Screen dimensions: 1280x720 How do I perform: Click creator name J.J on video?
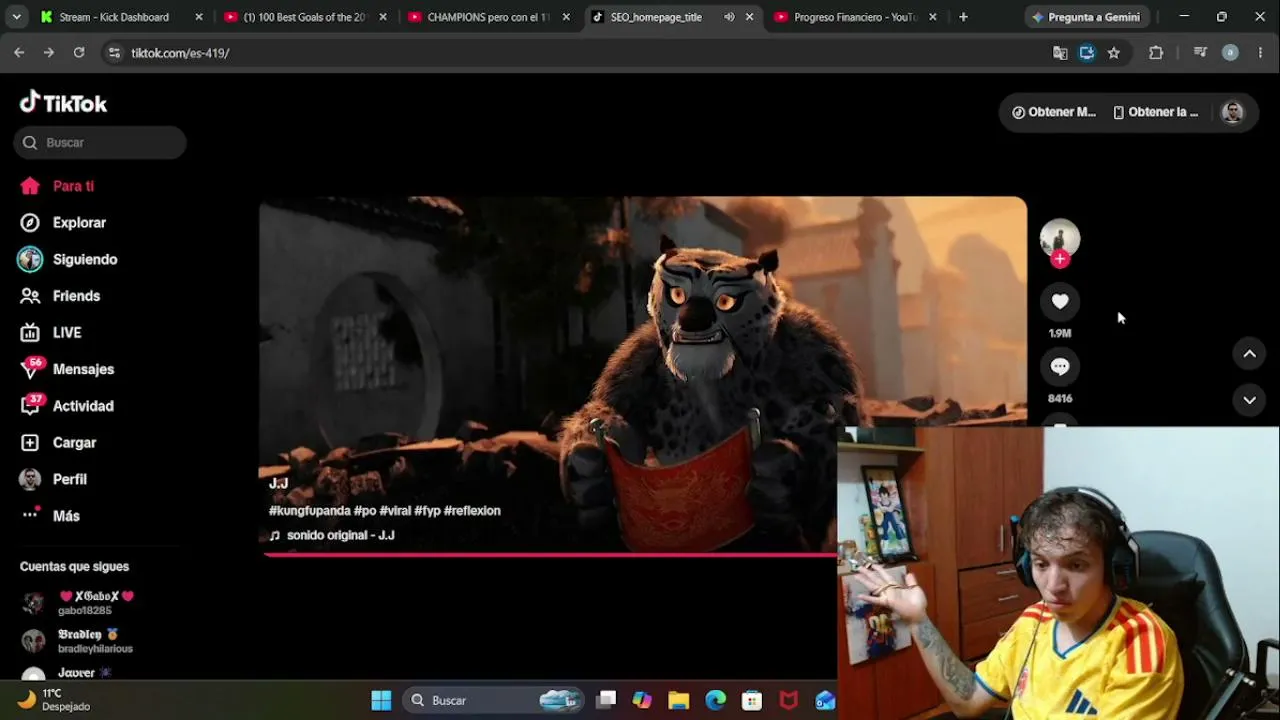(x=278, y=484)
